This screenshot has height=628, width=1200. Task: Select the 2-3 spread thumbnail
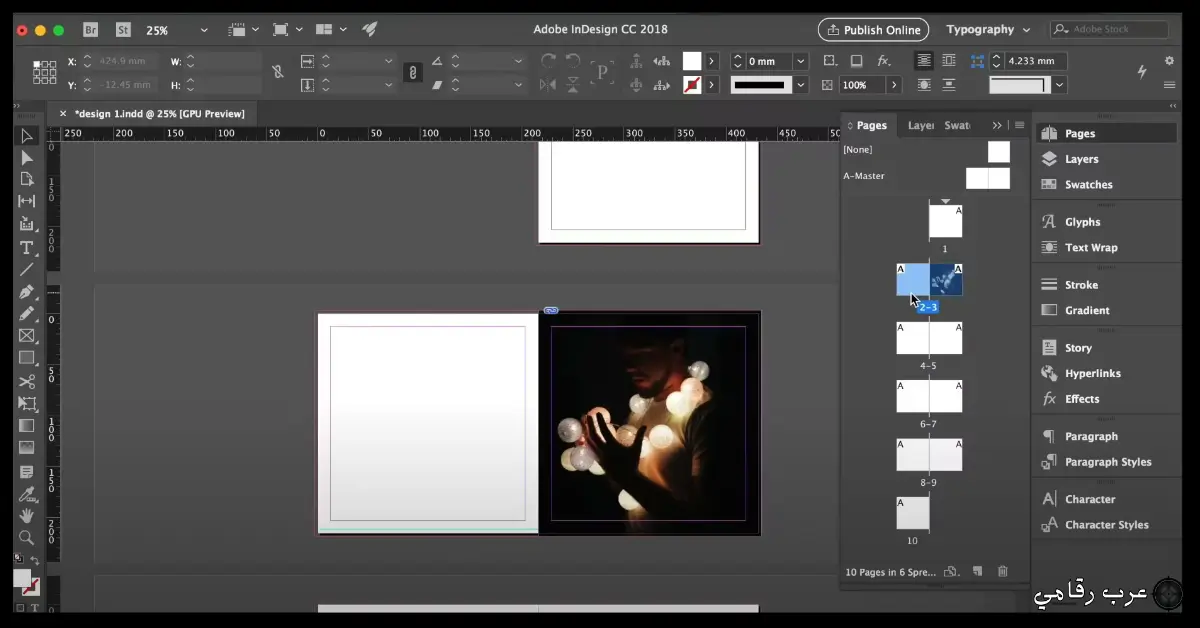point(928,280)
